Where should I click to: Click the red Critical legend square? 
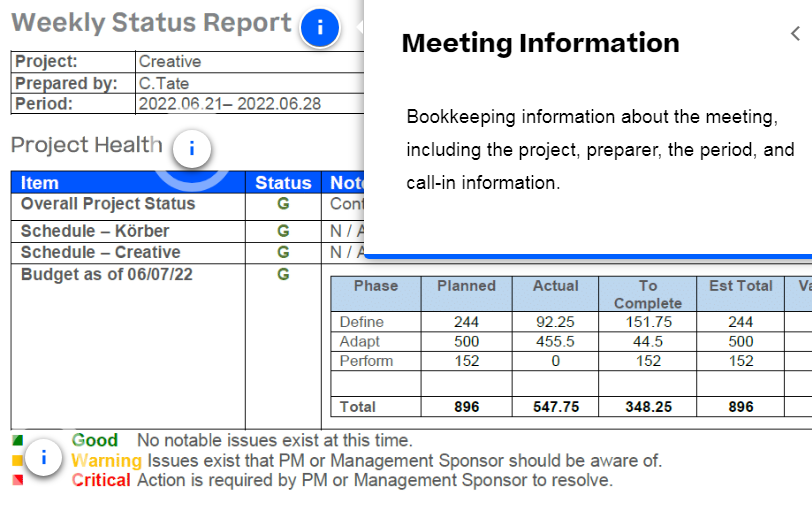point(17,480)
